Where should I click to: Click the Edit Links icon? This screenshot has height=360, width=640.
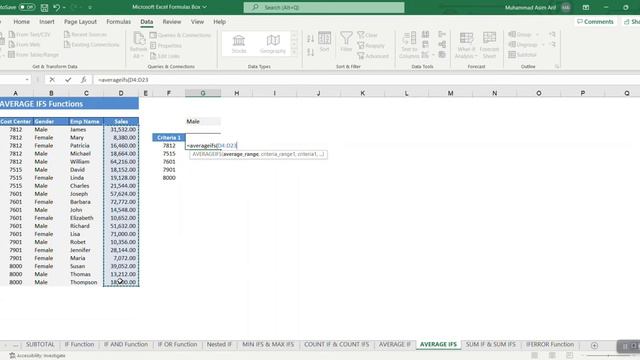[153, 56]
